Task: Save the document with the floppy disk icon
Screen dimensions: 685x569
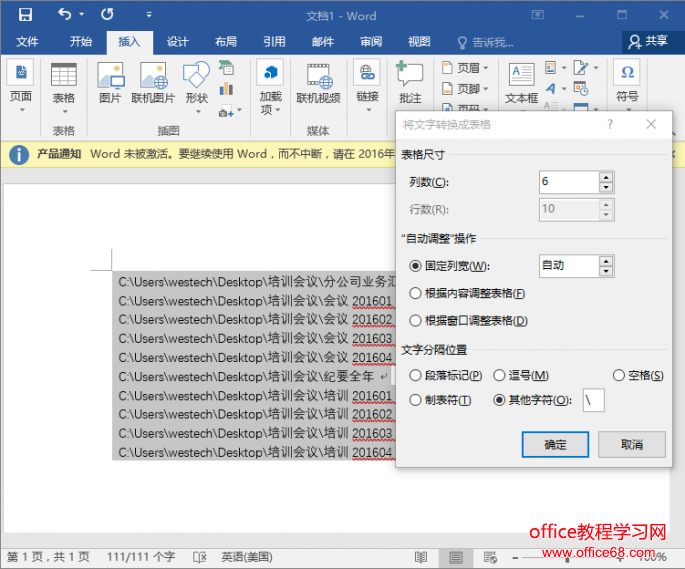Action: click(x=25, y=15)
